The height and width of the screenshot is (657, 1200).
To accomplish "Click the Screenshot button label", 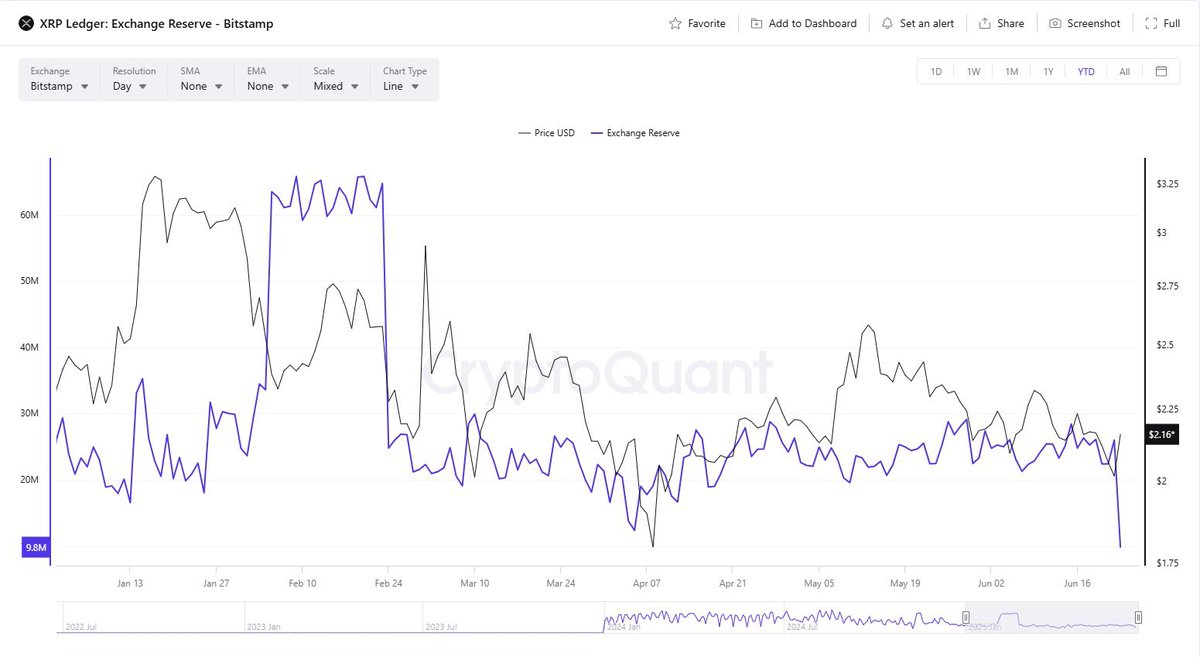I will coord(1094,23).
